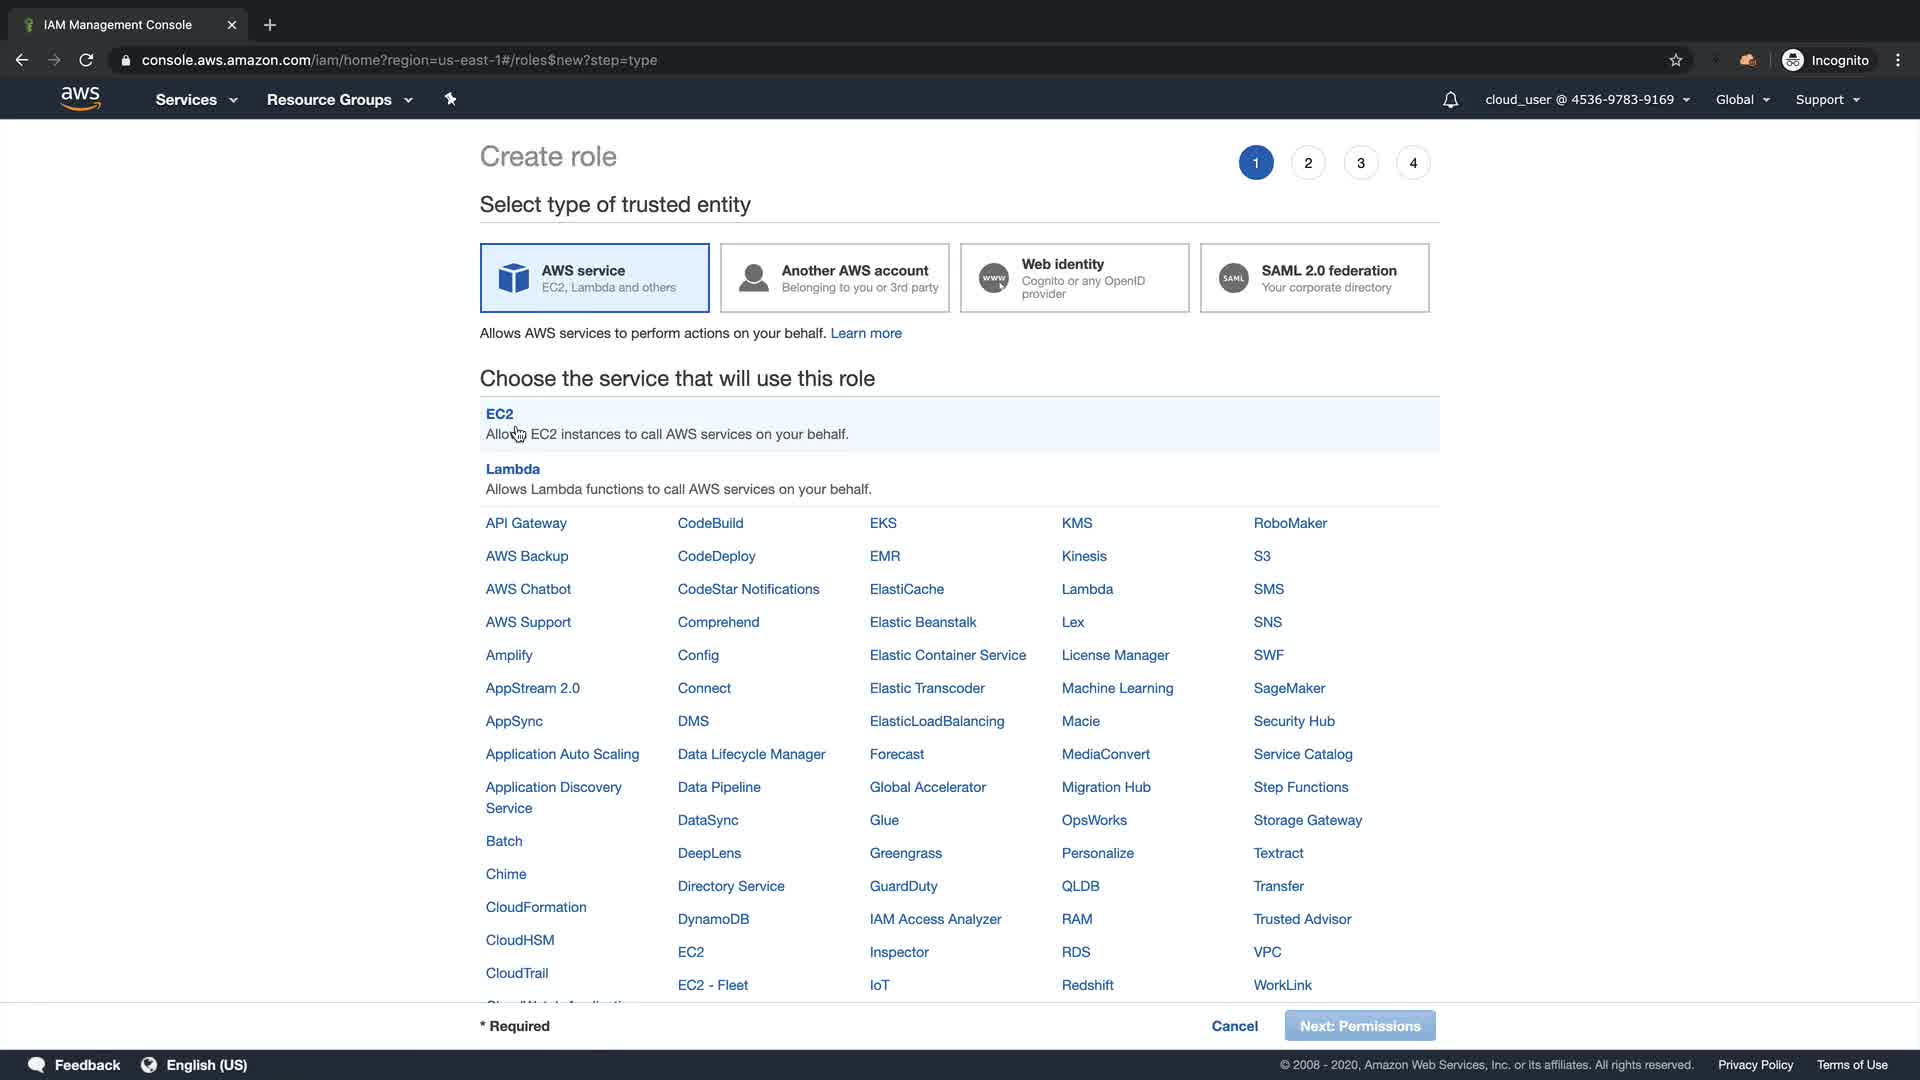Select AWS service trusted entity card

point(594,278)
